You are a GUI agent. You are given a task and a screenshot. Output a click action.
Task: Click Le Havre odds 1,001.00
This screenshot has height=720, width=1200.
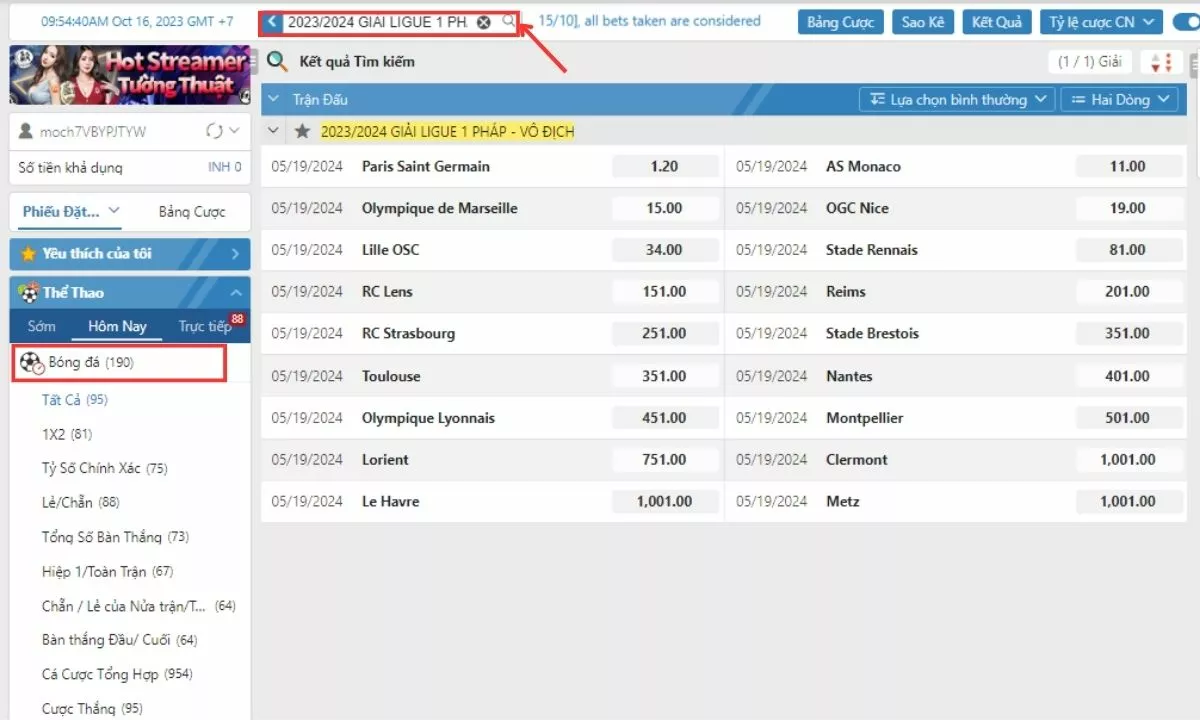[x=664, y=501]
